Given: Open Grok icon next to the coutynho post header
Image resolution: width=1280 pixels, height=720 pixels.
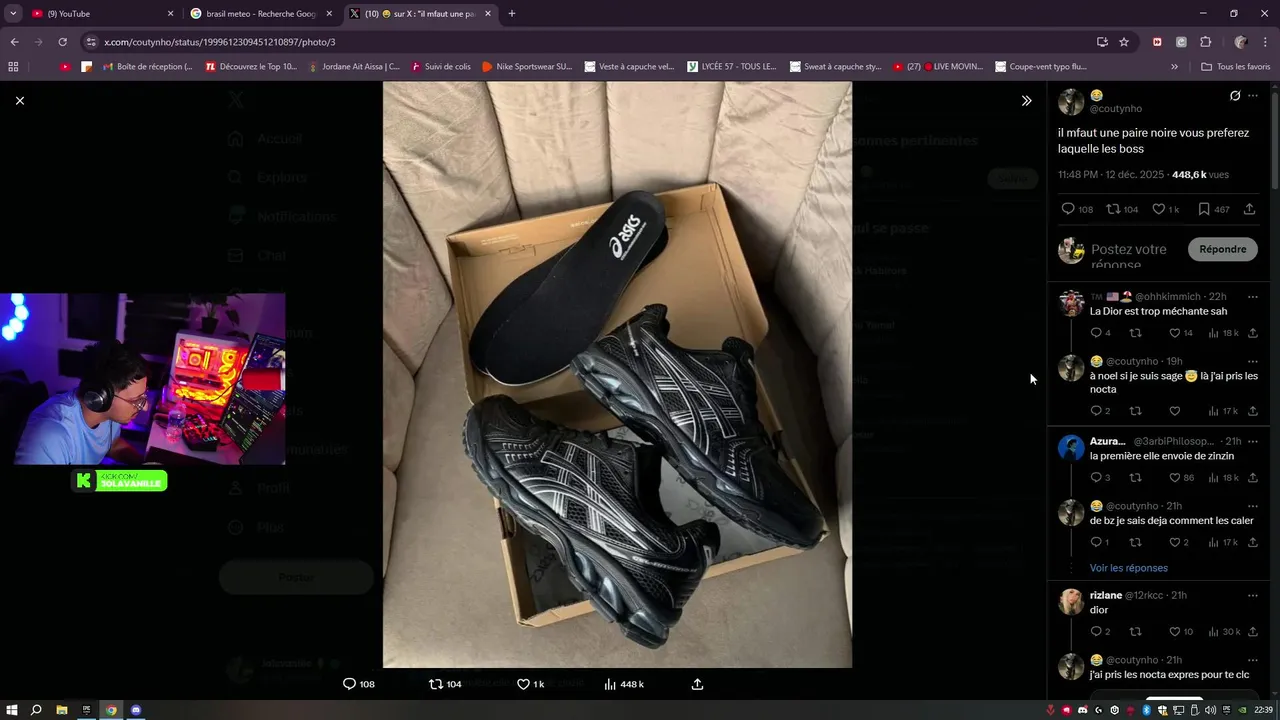Looking at the screenshot, I should coord(1235,96).
